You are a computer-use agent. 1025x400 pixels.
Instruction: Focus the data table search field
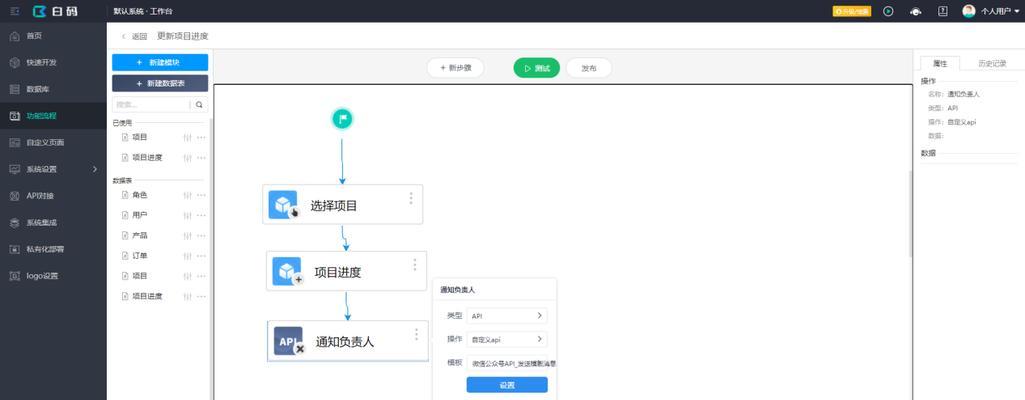[x=151, y=105]
